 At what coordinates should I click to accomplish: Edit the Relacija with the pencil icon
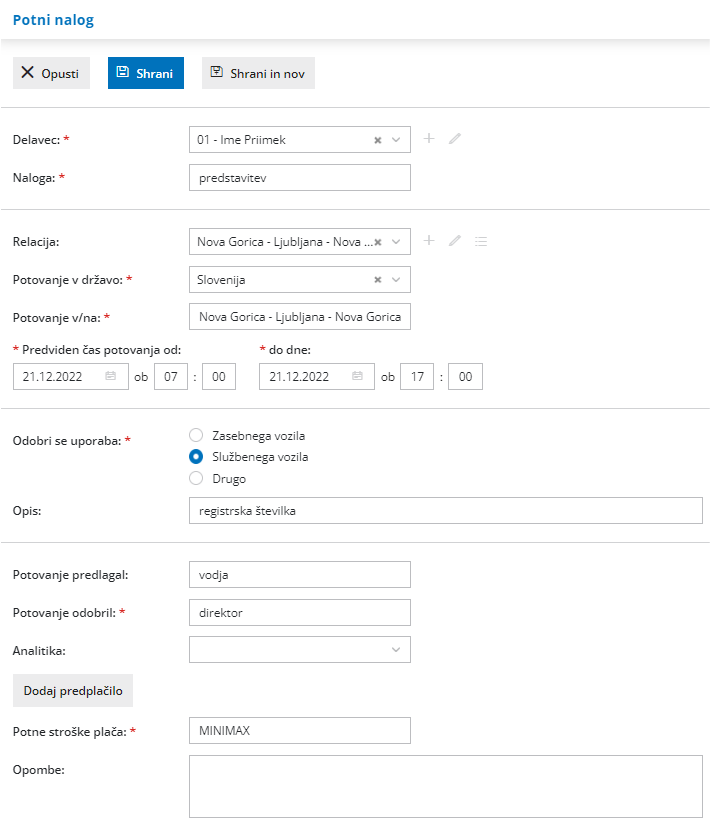[x=455, y=241]
